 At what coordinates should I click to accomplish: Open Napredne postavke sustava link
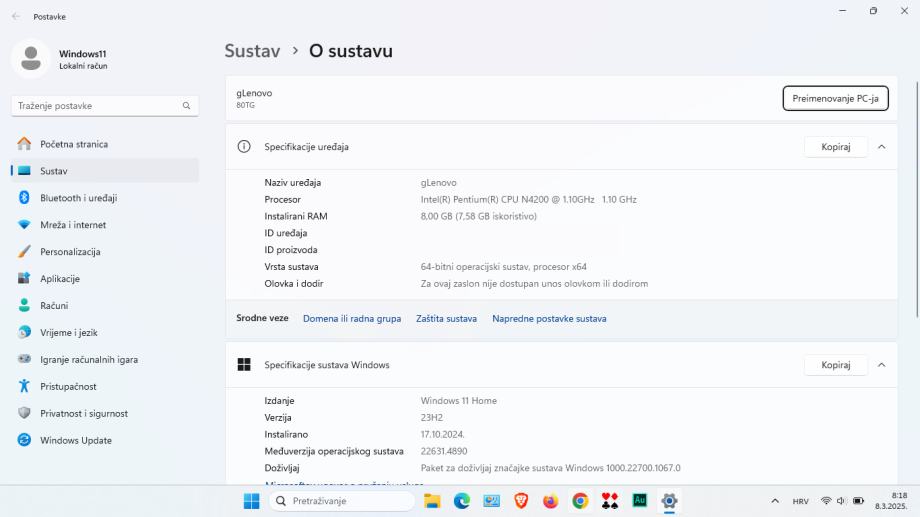pos(549,319)
